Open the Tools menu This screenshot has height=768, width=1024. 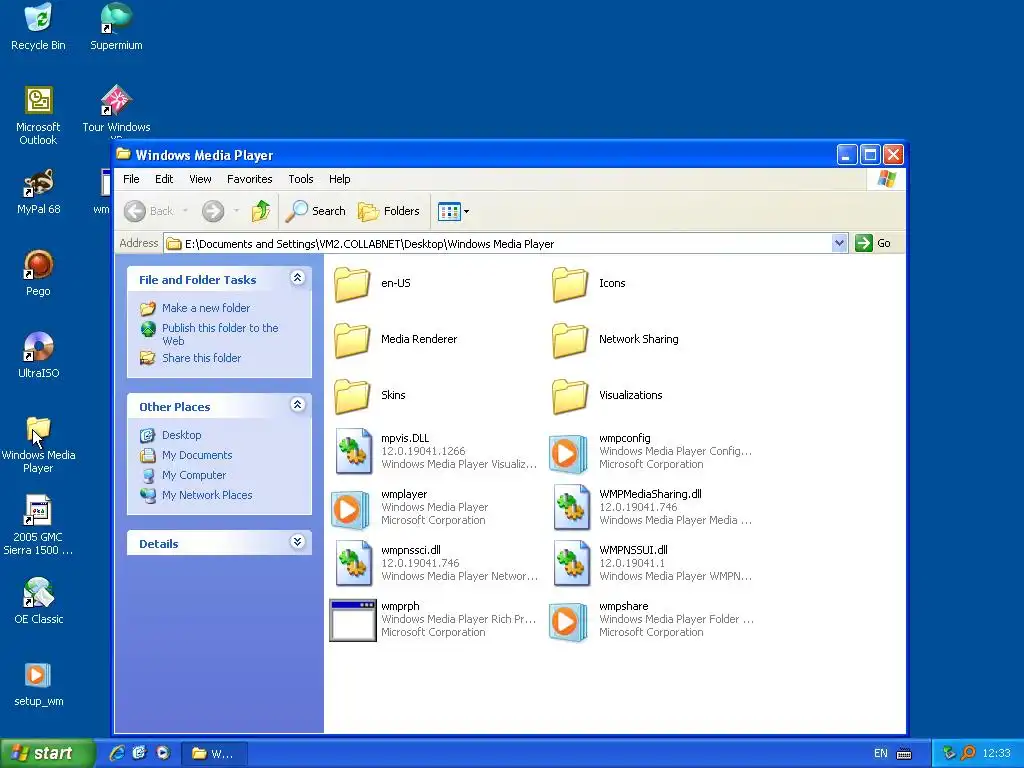[x=301, y=179]
